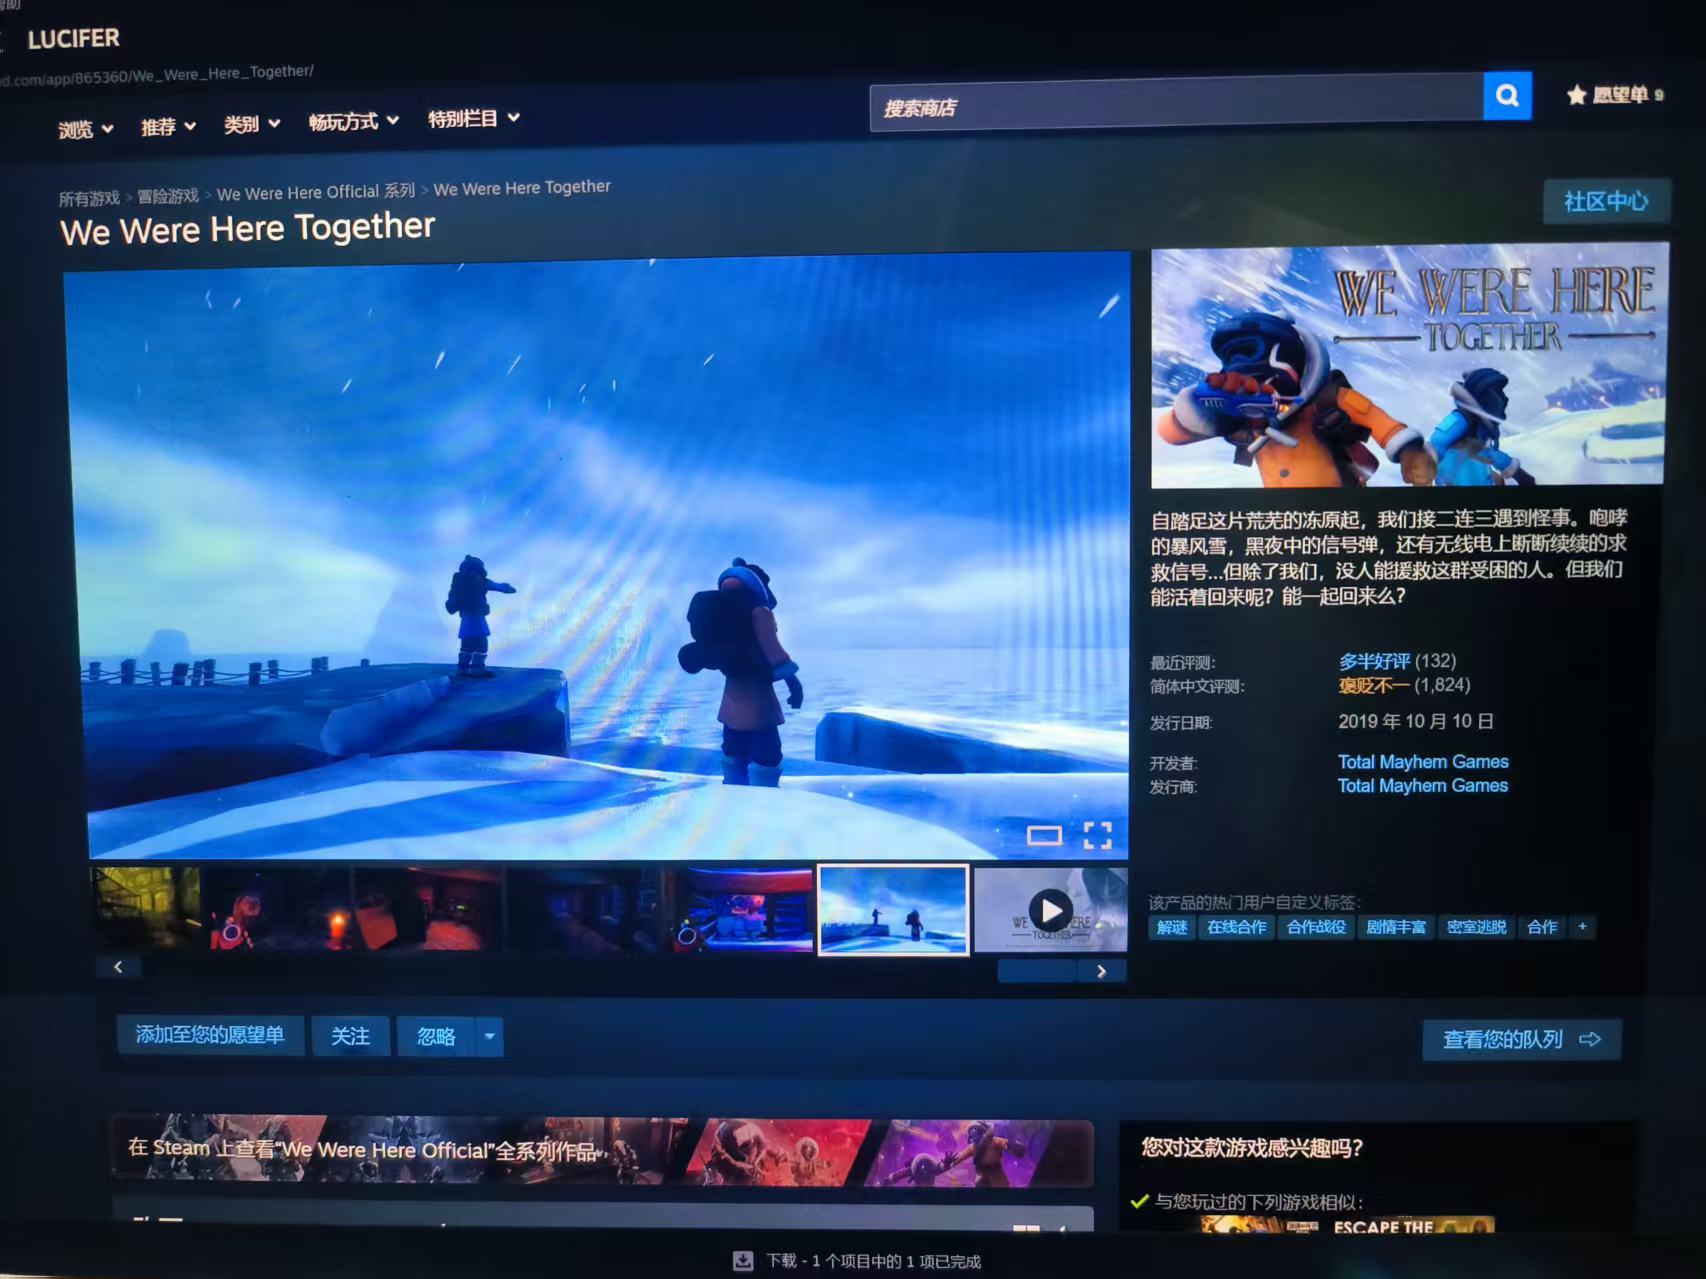Open the wishlist star icon
Viewport: 1706px width, 1279px height.
click(1577, 95)
